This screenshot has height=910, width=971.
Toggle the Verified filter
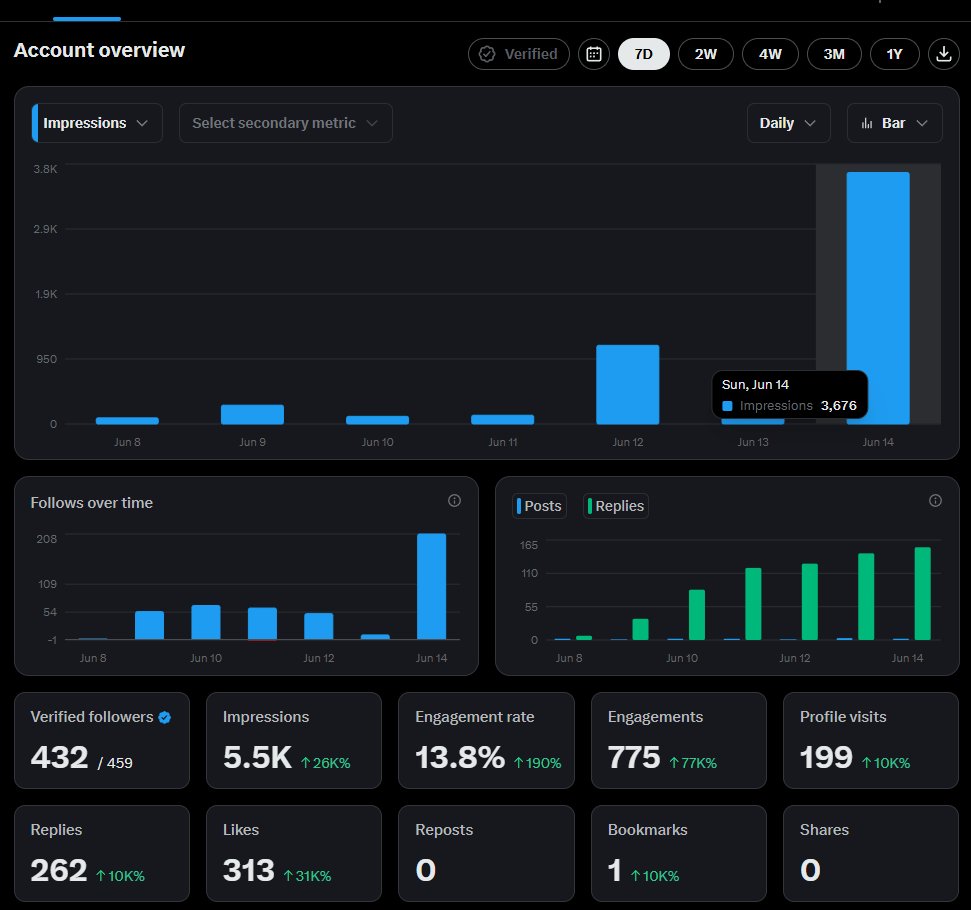519,54
